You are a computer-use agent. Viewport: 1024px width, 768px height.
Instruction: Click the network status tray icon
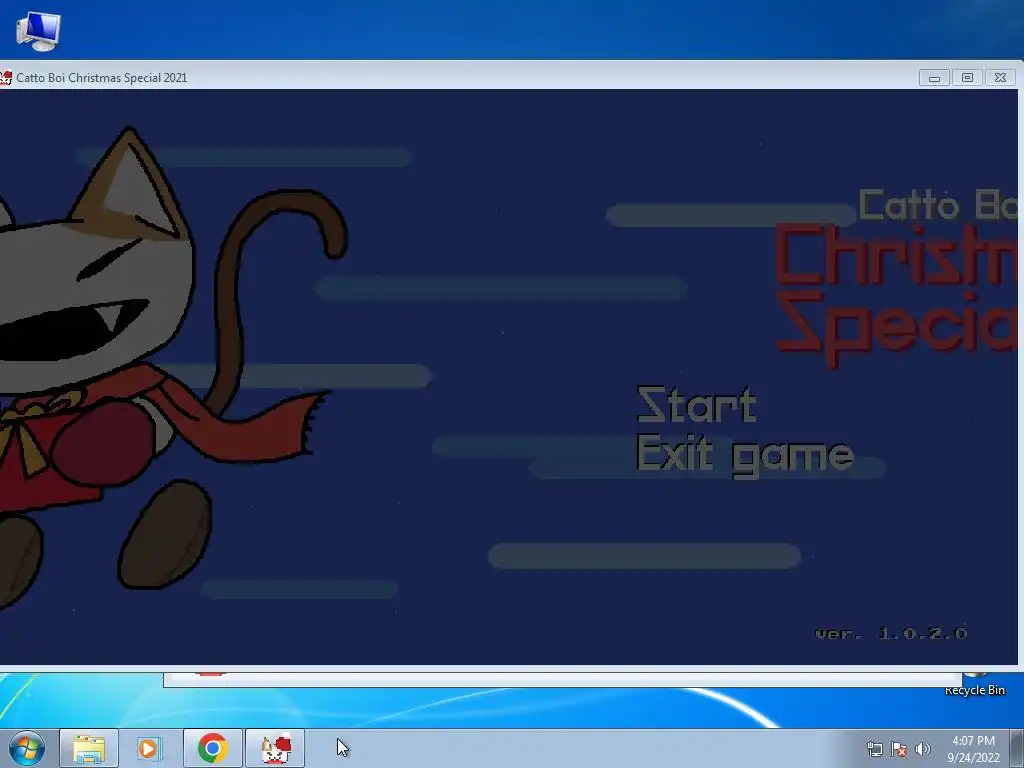pyautogui.click(x=874, y=749)
